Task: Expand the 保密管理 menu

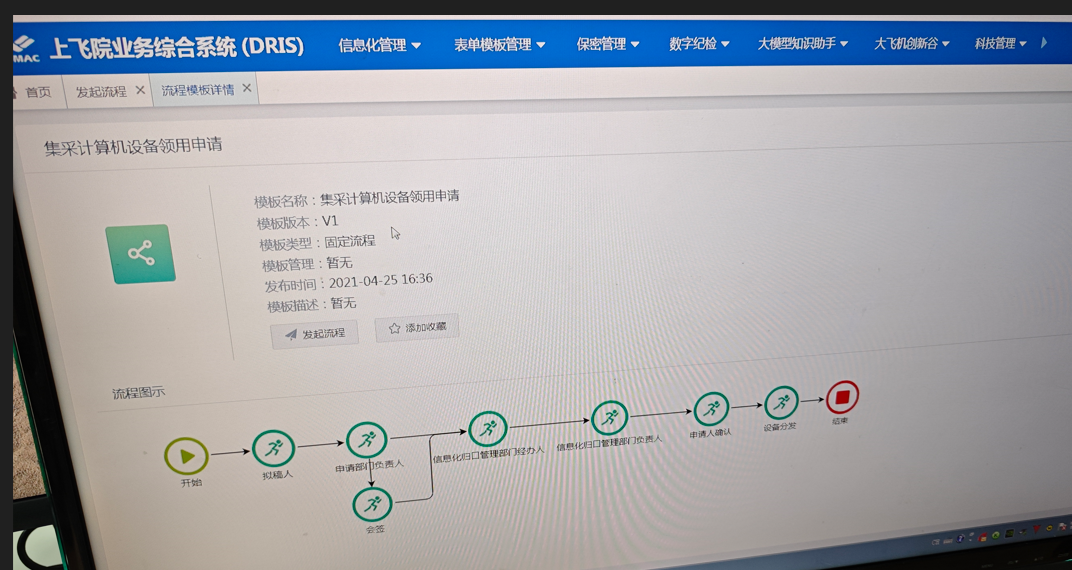Action: coord(607,44)
